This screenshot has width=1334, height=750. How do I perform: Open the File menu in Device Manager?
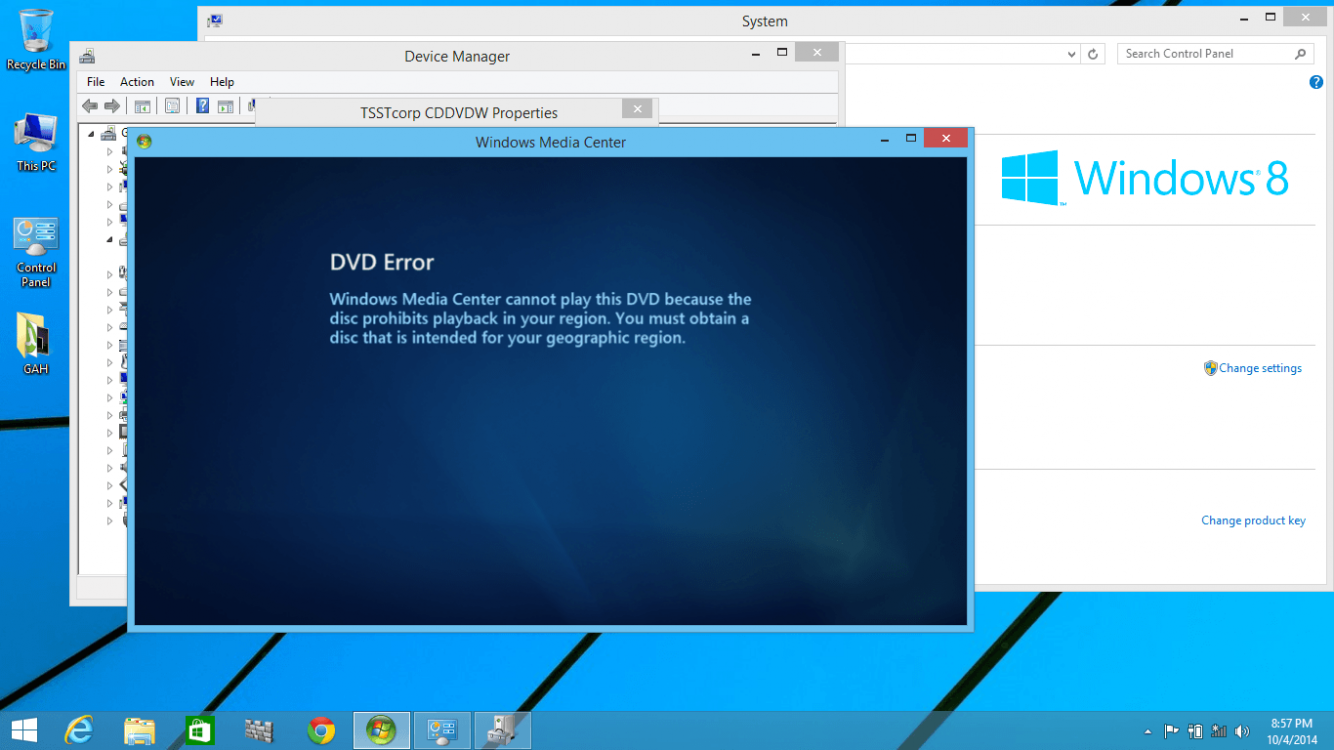[95, 82]
